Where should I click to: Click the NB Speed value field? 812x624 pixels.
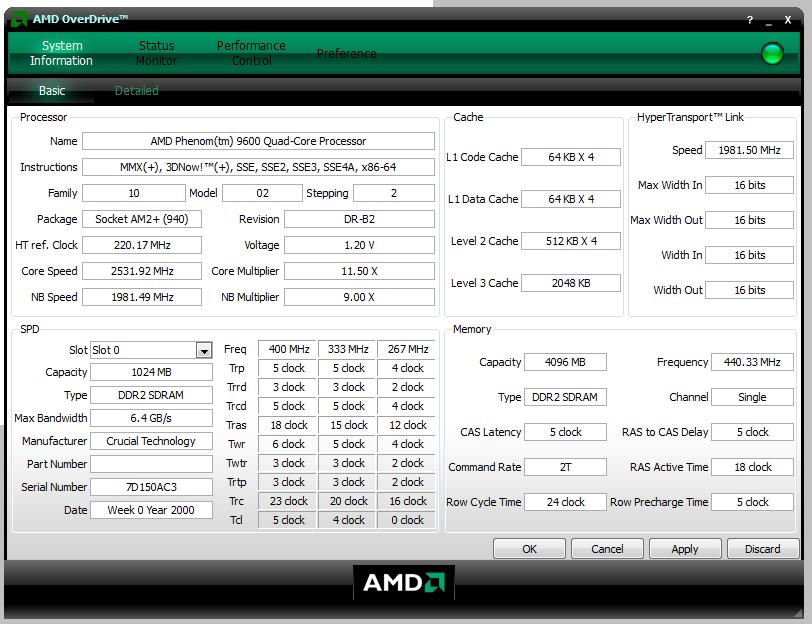tap(142, 297)
